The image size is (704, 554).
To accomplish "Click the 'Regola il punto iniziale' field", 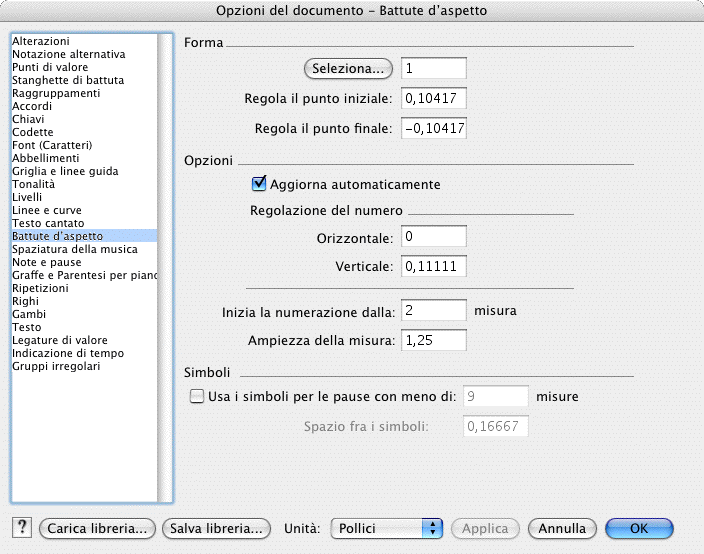I will click(434, 99).
